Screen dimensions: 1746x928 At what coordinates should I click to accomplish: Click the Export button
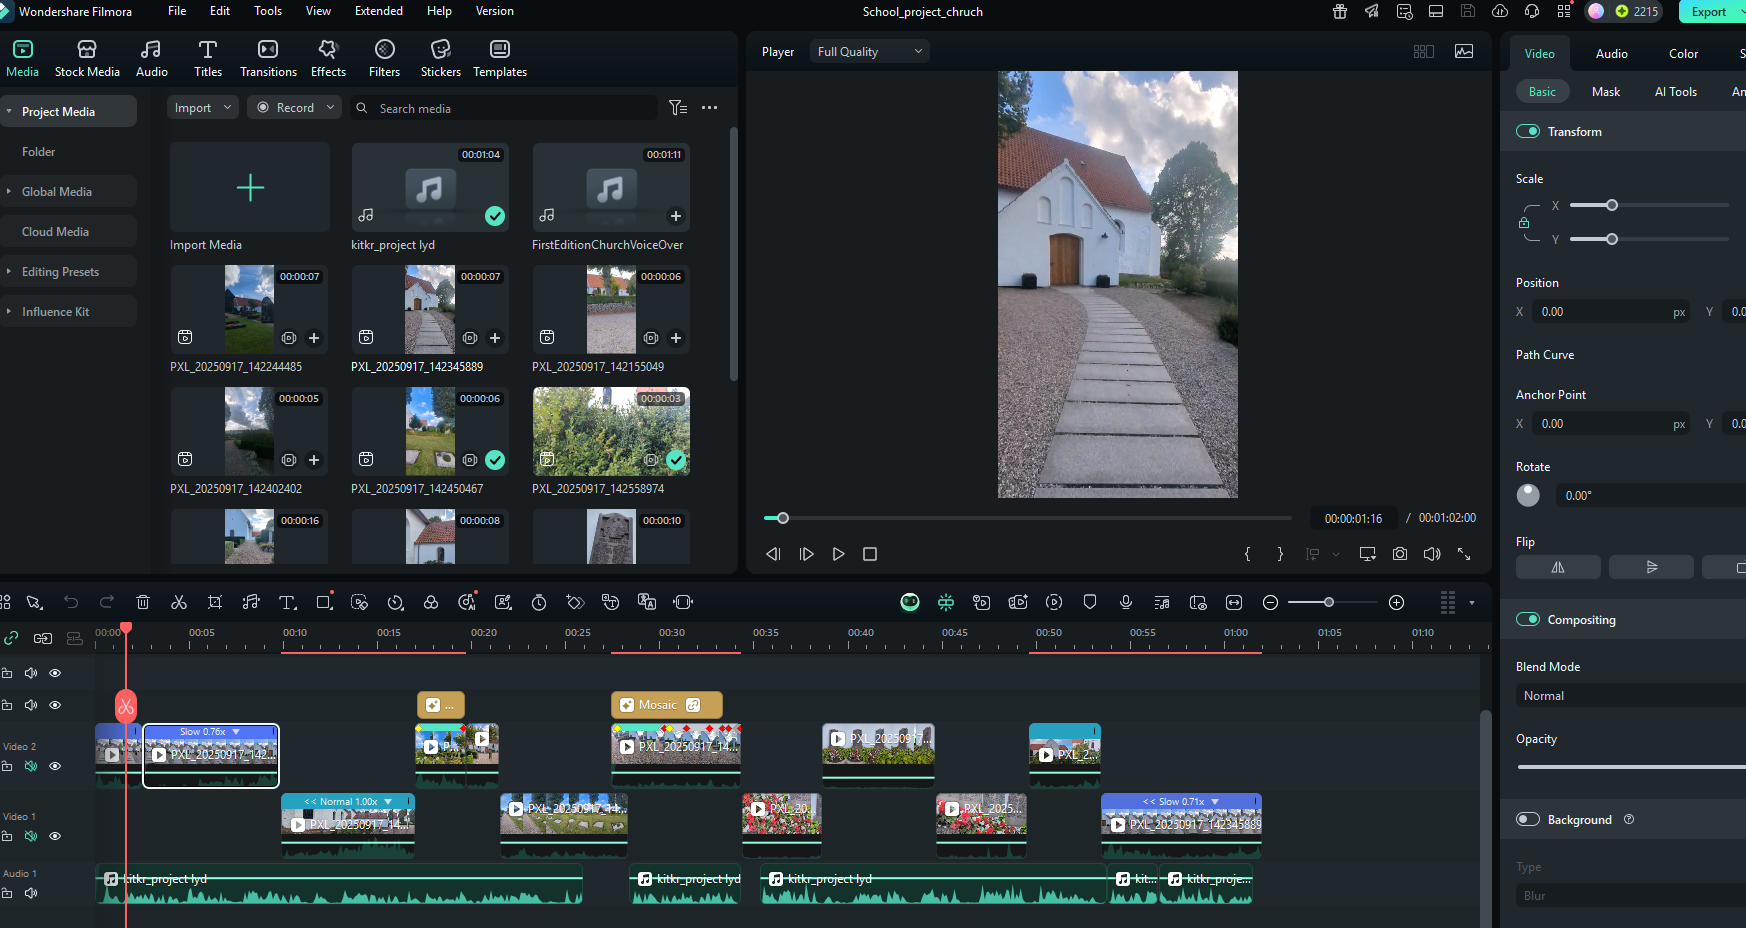[1708, 12]
